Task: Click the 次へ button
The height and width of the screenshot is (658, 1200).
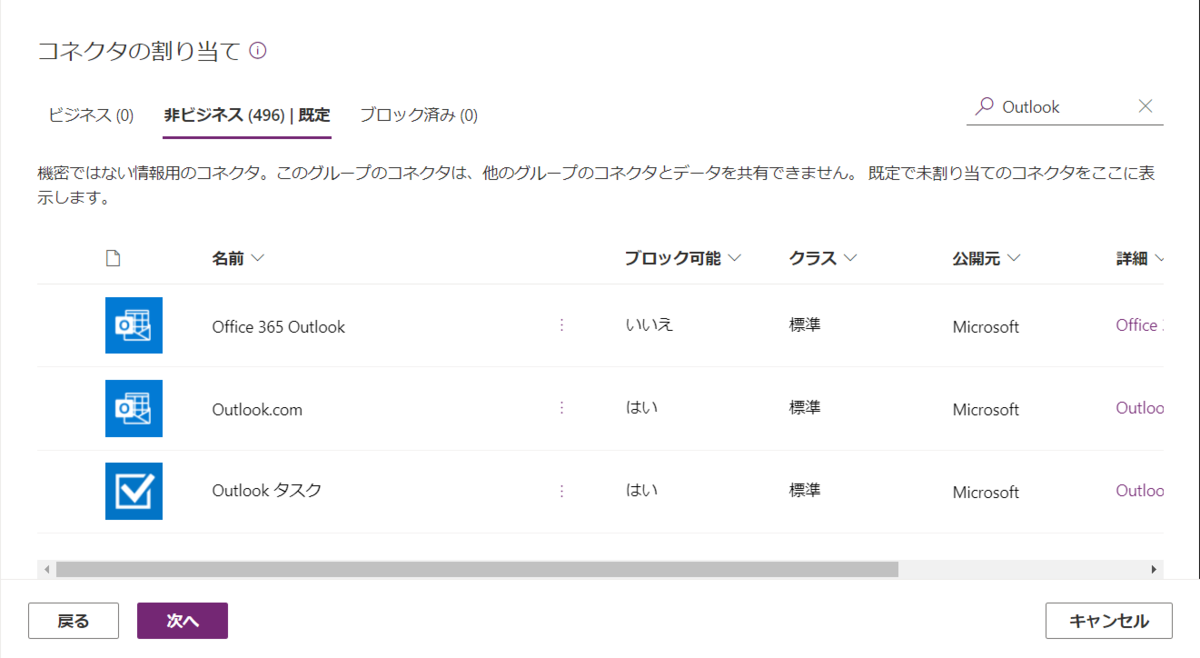Action: (x=182, y=621)
